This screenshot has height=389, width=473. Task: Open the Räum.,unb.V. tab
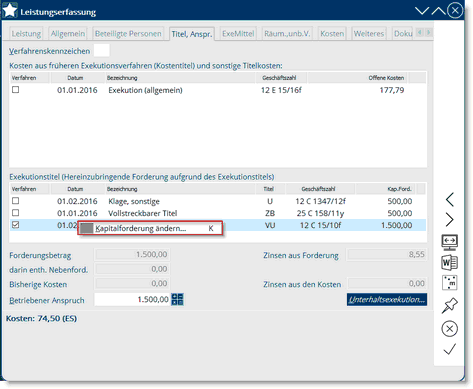[x=287, y=34]
